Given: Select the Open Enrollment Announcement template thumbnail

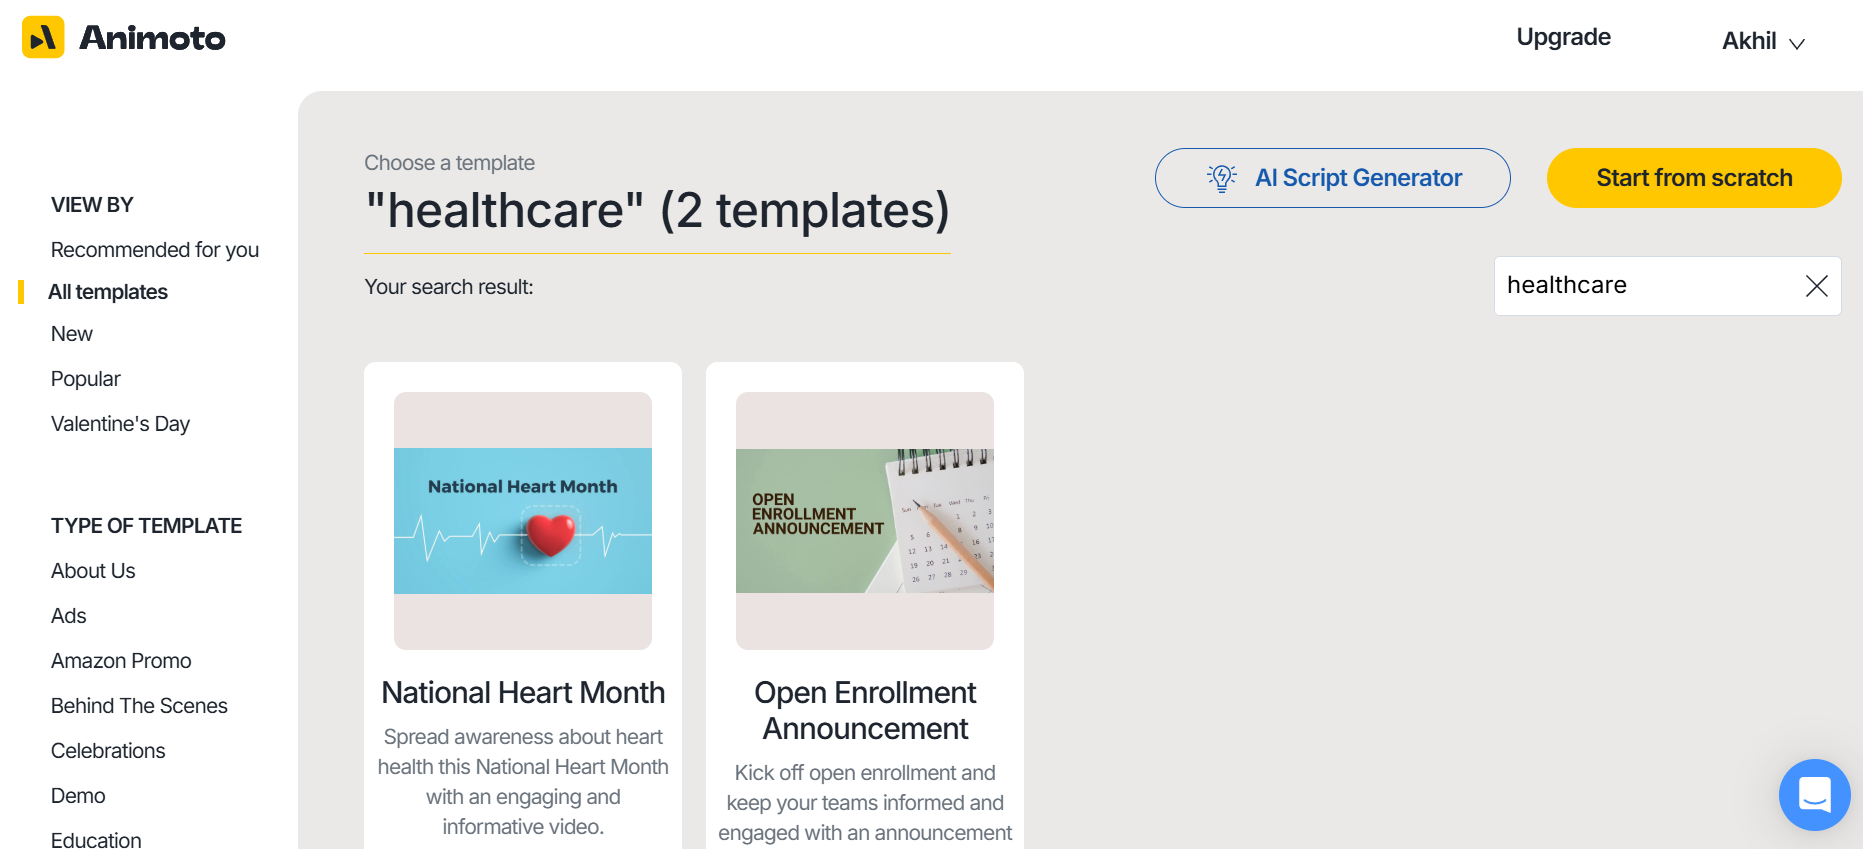Looking at the screenshot, I should (864, 519).
